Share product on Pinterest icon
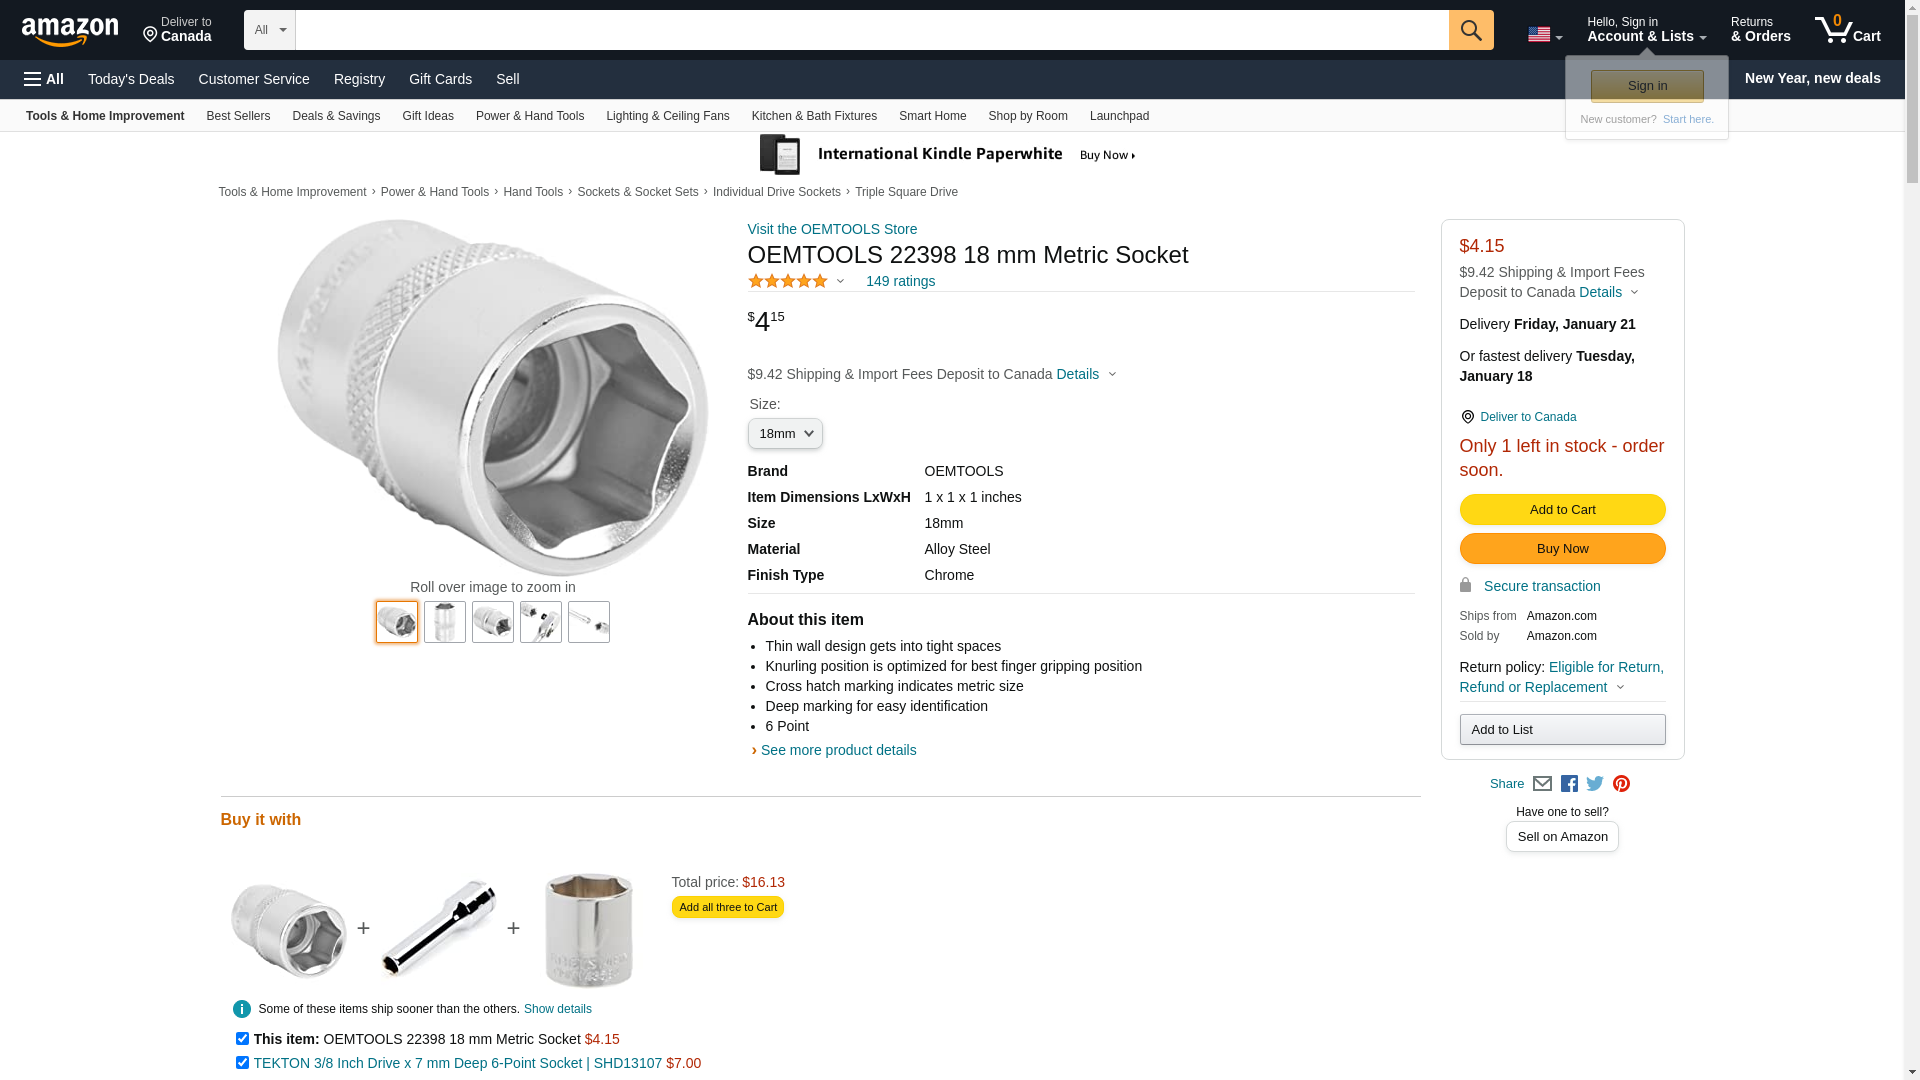 [x=1621, y=784]
